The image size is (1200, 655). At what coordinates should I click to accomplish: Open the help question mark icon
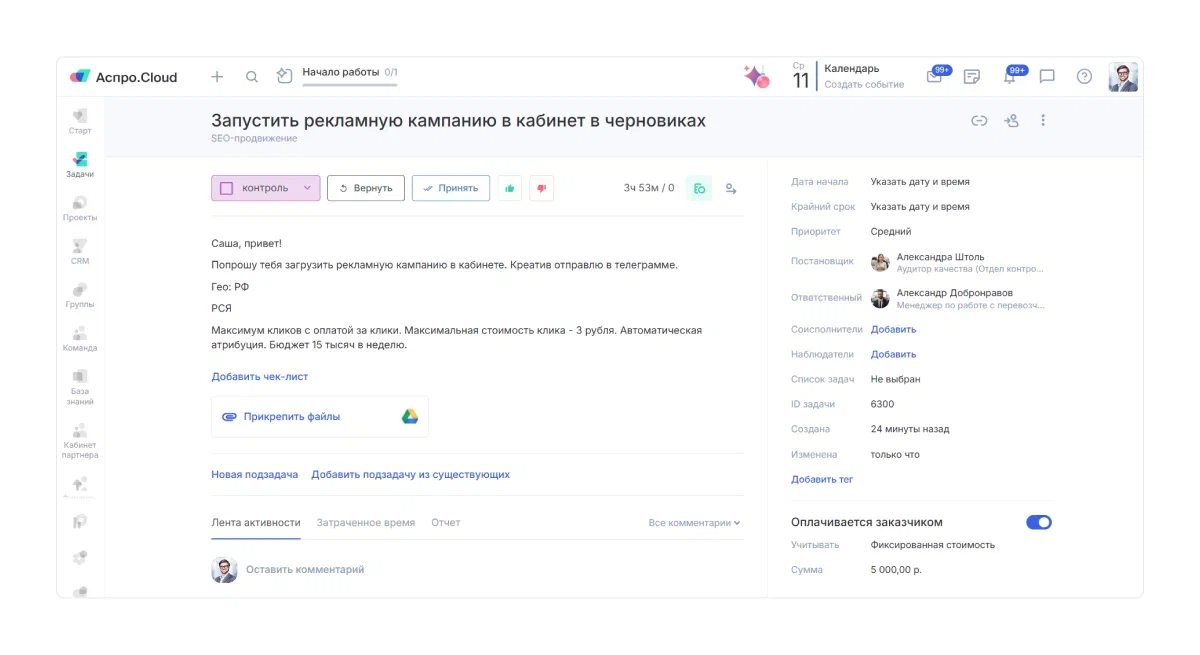1084,77
